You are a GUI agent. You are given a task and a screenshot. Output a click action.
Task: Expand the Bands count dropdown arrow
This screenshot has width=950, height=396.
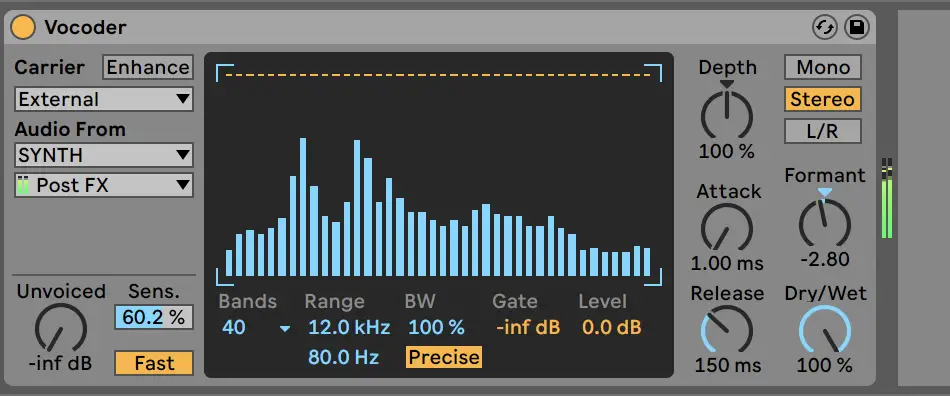285,329
